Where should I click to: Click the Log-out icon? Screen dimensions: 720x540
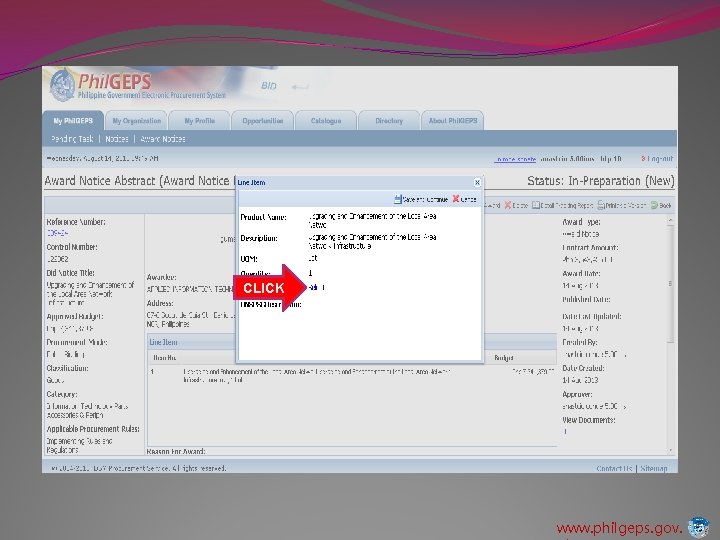[x=643, y=158]
